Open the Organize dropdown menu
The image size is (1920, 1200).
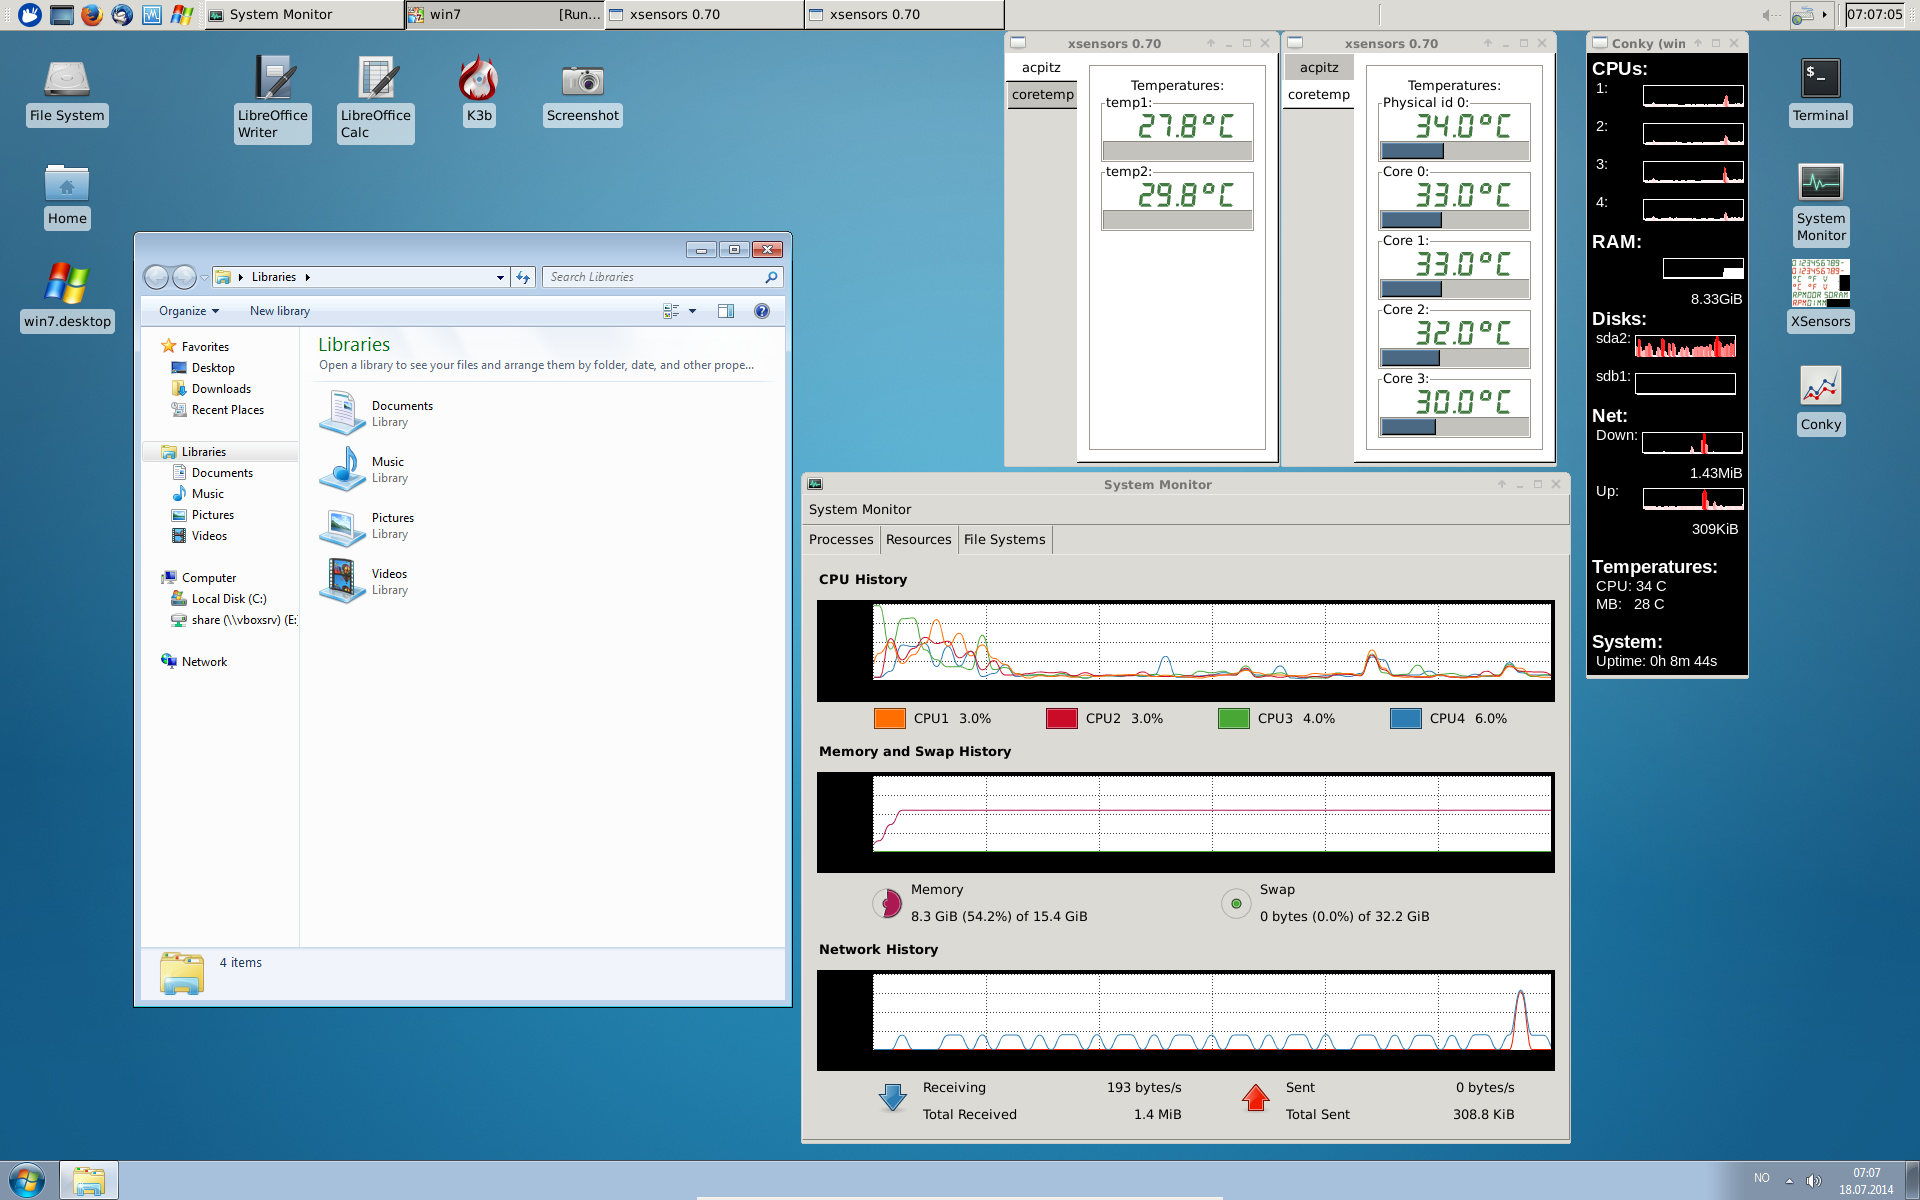point(188,311)
